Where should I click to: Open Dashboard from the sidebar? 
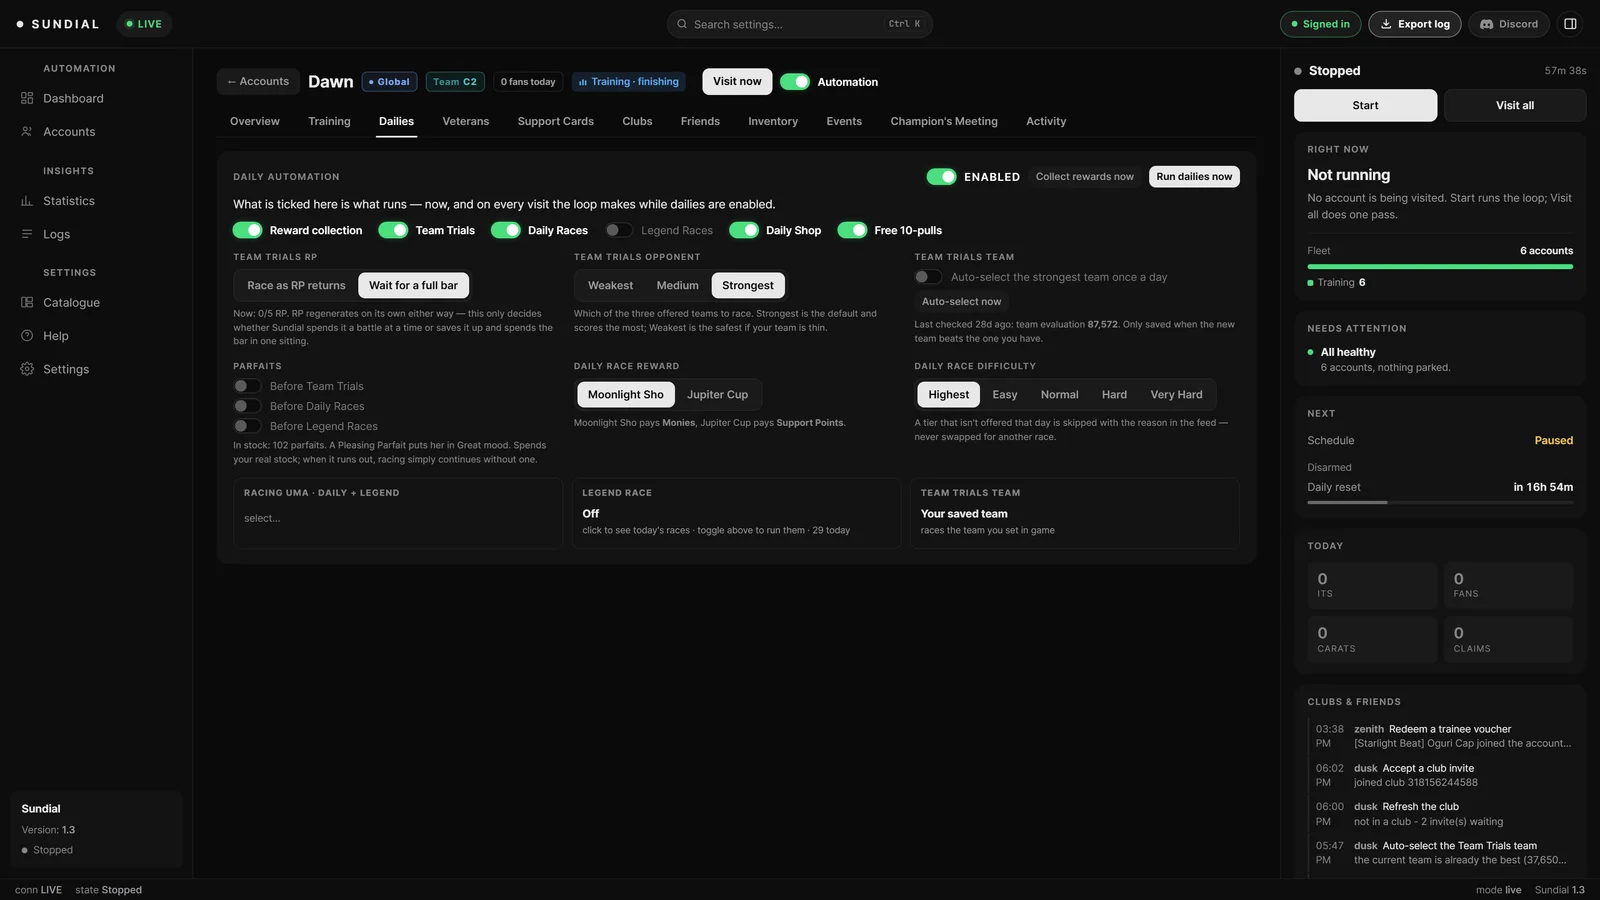pos(73,98)
